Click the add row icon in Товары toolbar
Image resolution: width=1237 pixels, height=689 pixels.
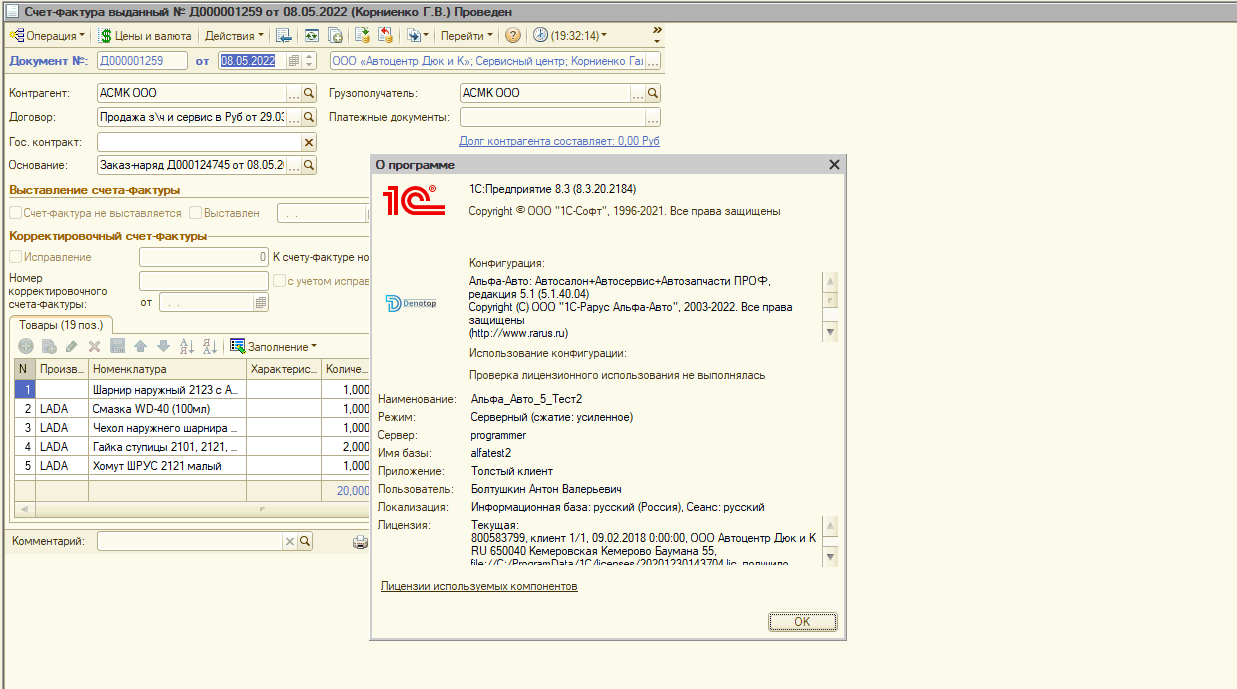tap(26, 346)
